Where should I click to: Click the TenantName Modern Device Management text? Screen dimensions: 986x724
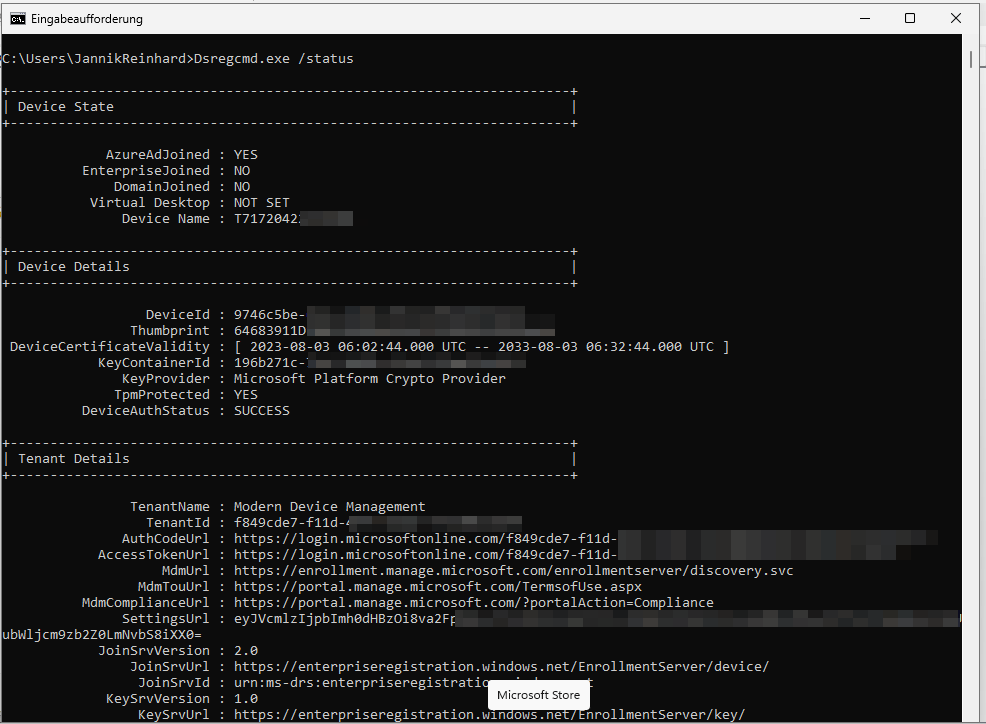point(329,507)
